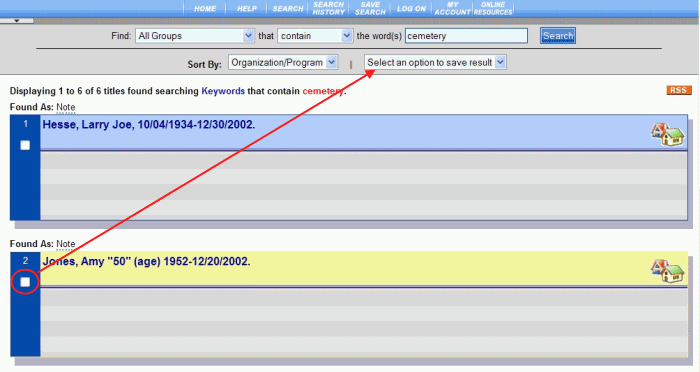Open the 'Select an option to save result' dropdown

(435, 63)
